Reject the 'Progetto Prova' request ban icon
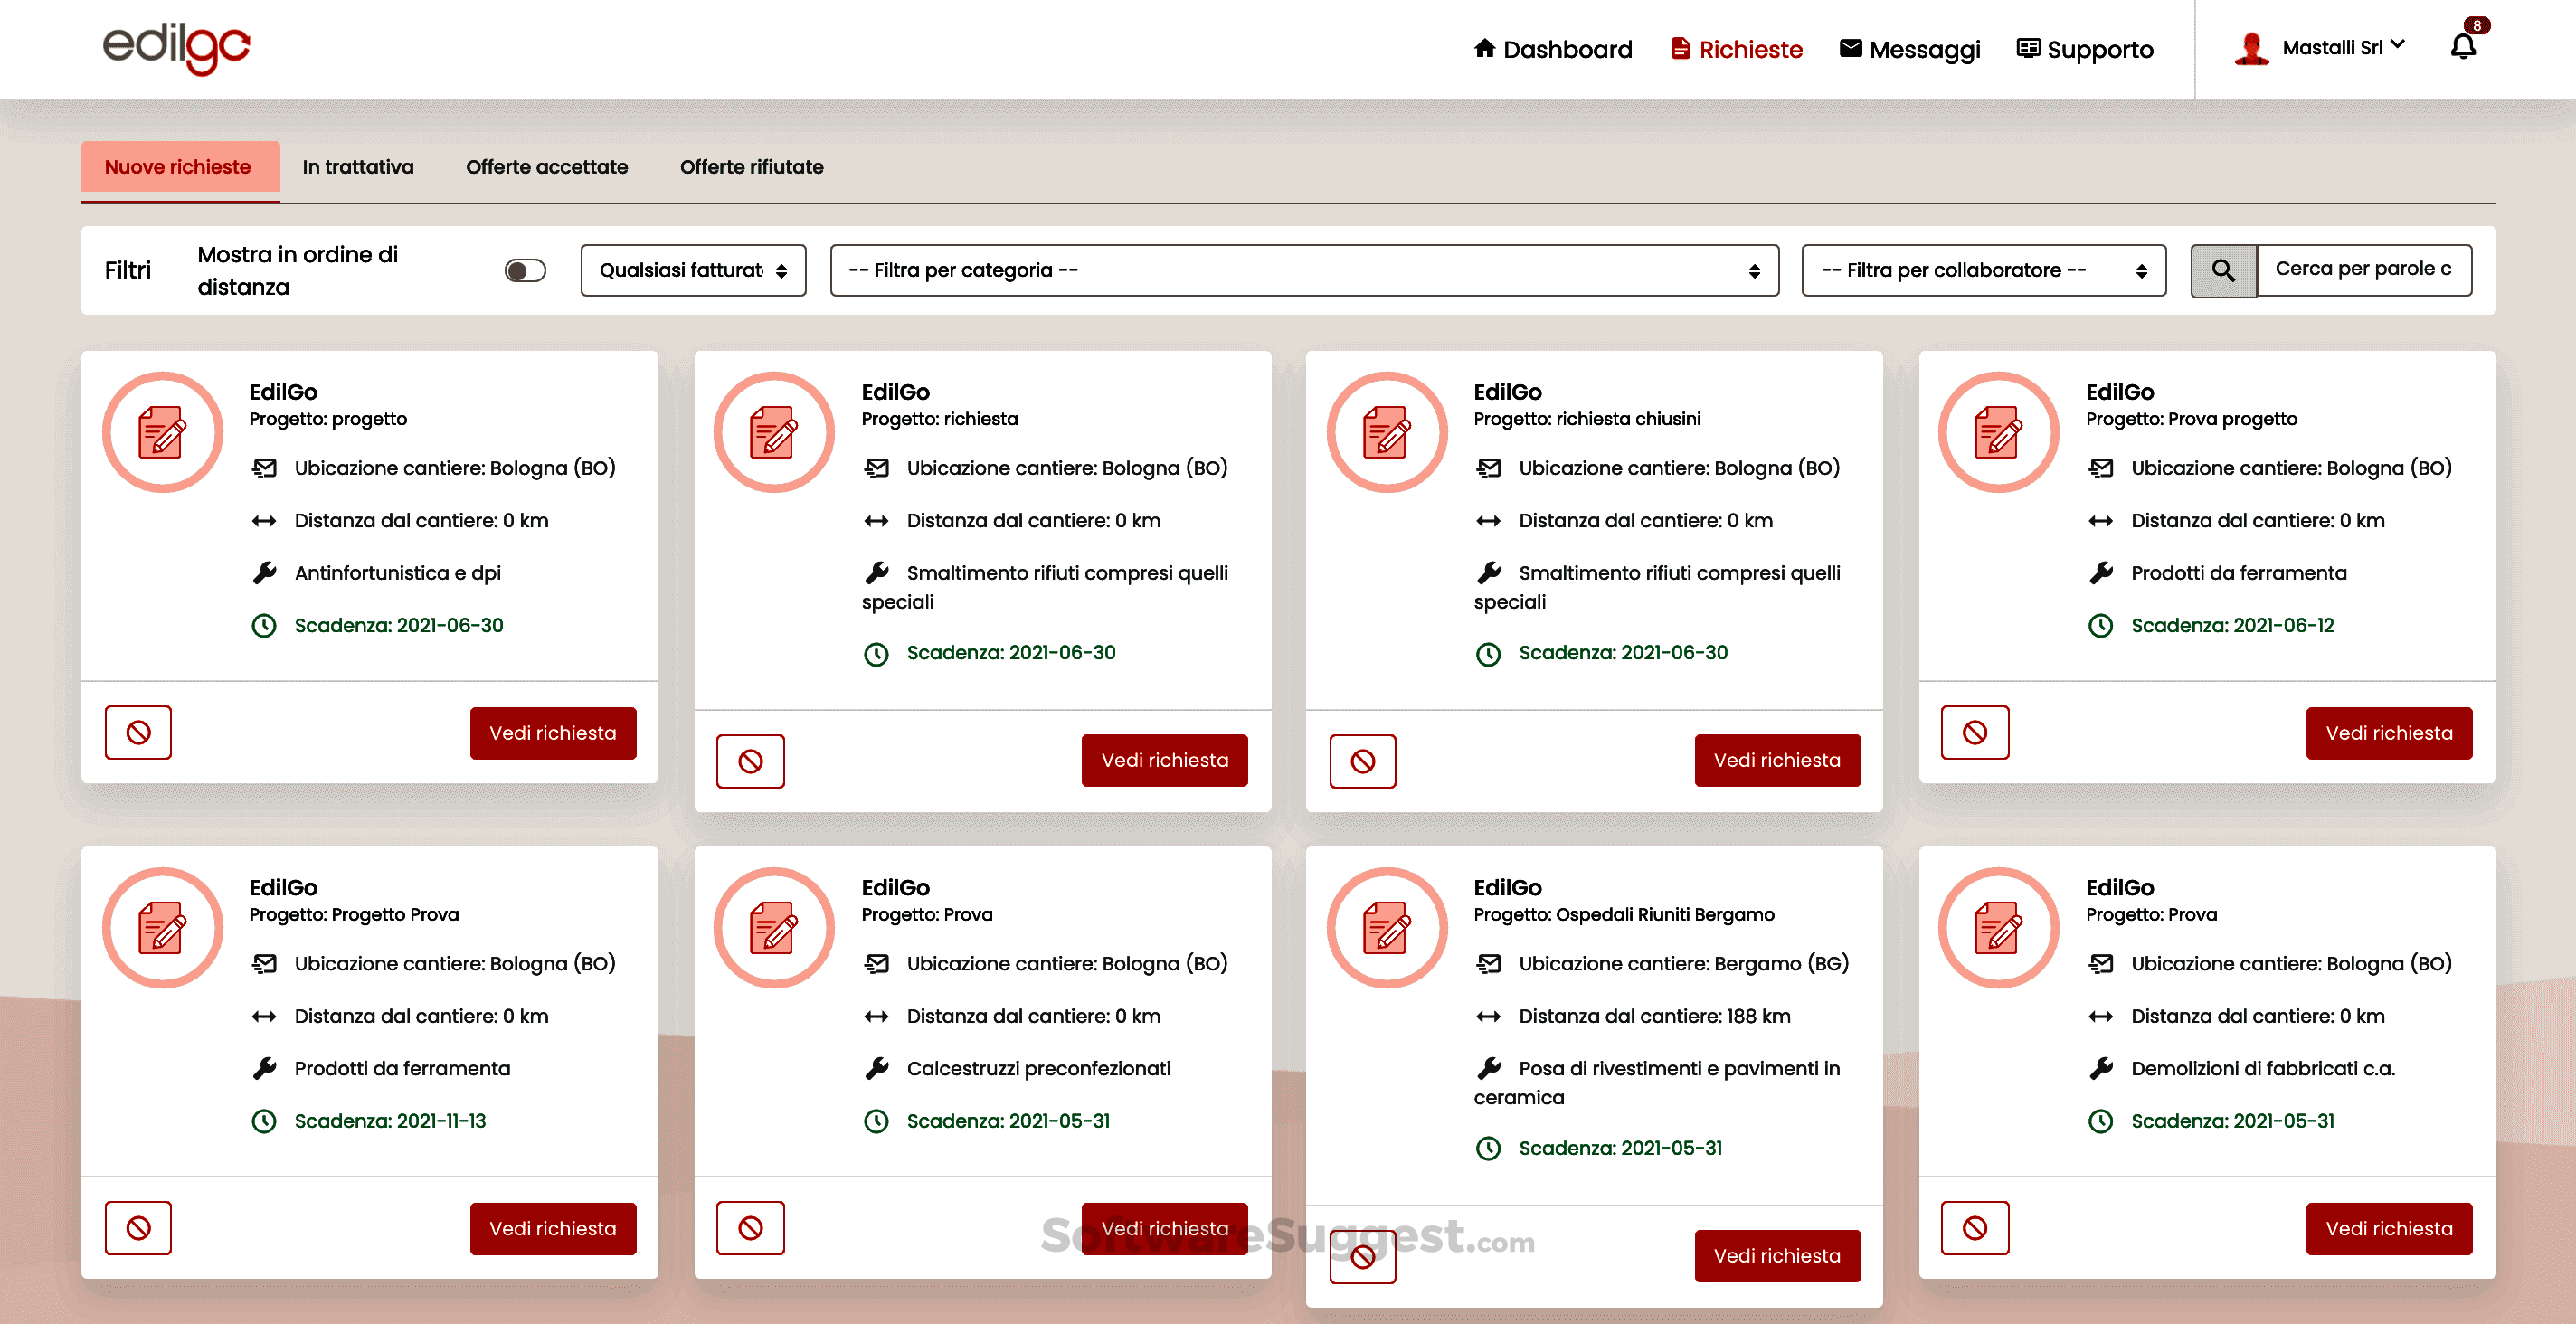The image size is (2576, 1324). tap(138, 1228)
